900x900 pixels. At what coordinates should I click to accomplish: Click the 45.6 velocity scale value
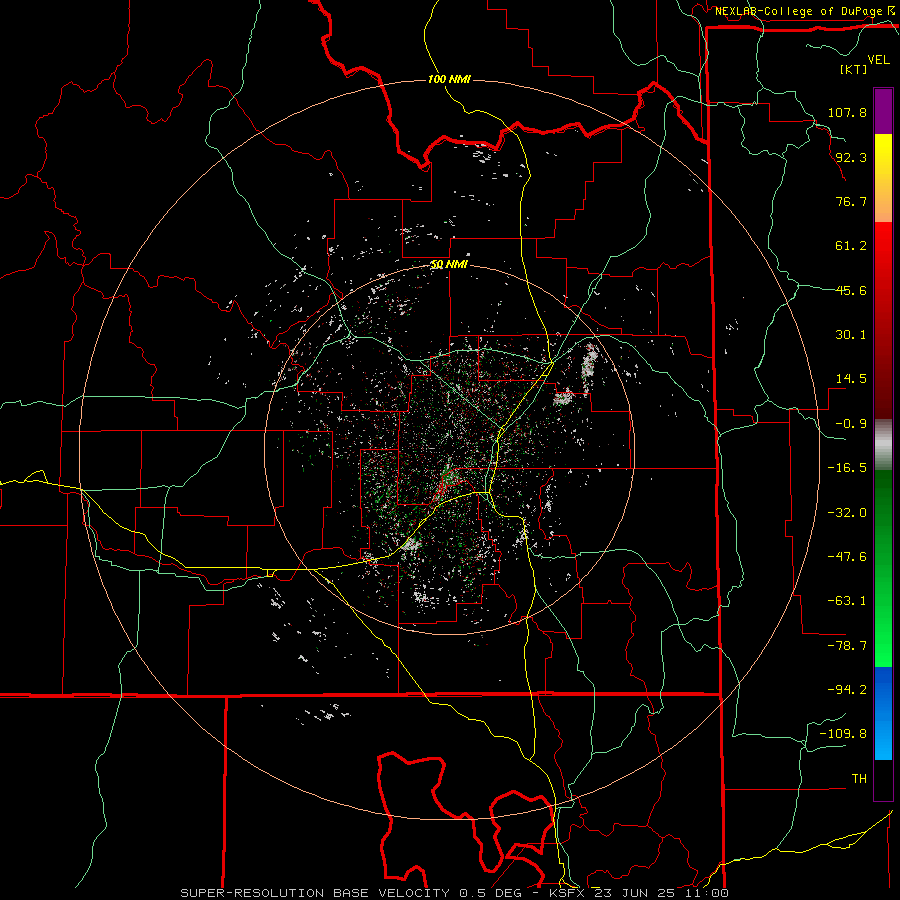pyautogui.click(x=851, y=290)
